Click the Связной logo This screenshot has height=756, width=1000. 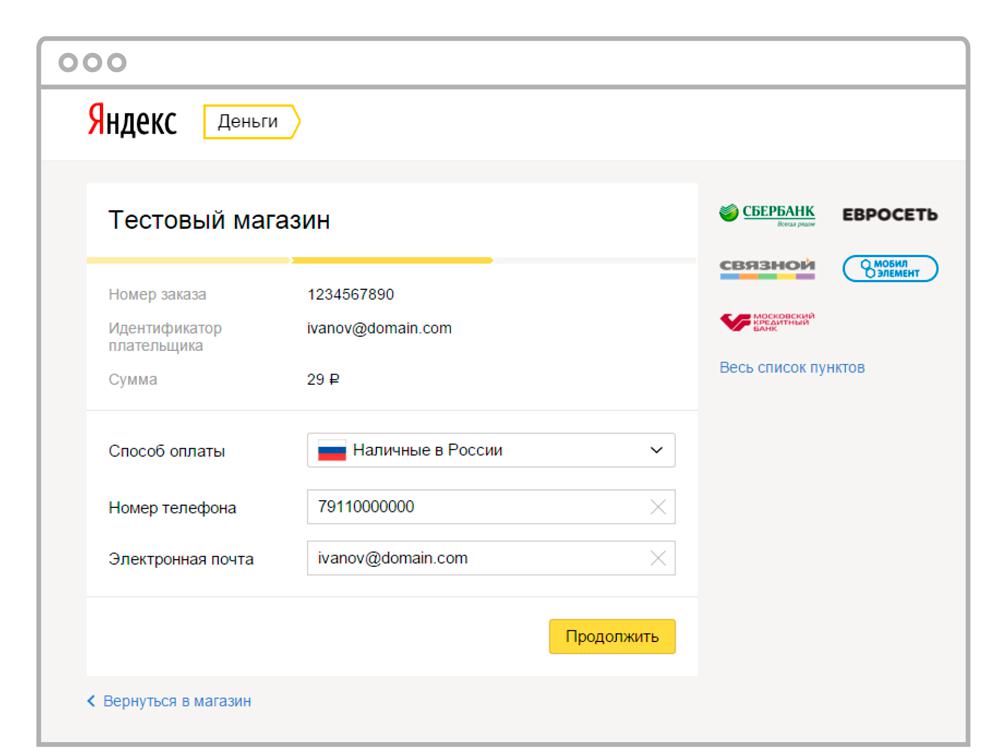765,266
